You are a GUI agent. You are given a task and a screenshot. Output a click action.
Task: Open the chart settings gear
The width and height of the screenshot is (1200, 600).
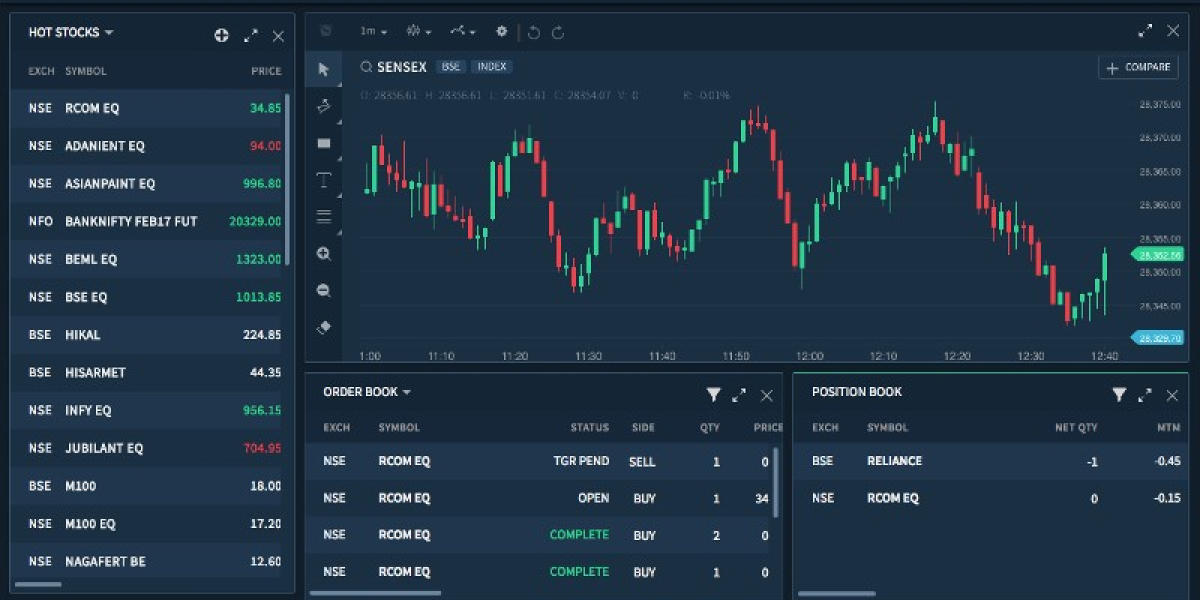(x=501, y=31)
